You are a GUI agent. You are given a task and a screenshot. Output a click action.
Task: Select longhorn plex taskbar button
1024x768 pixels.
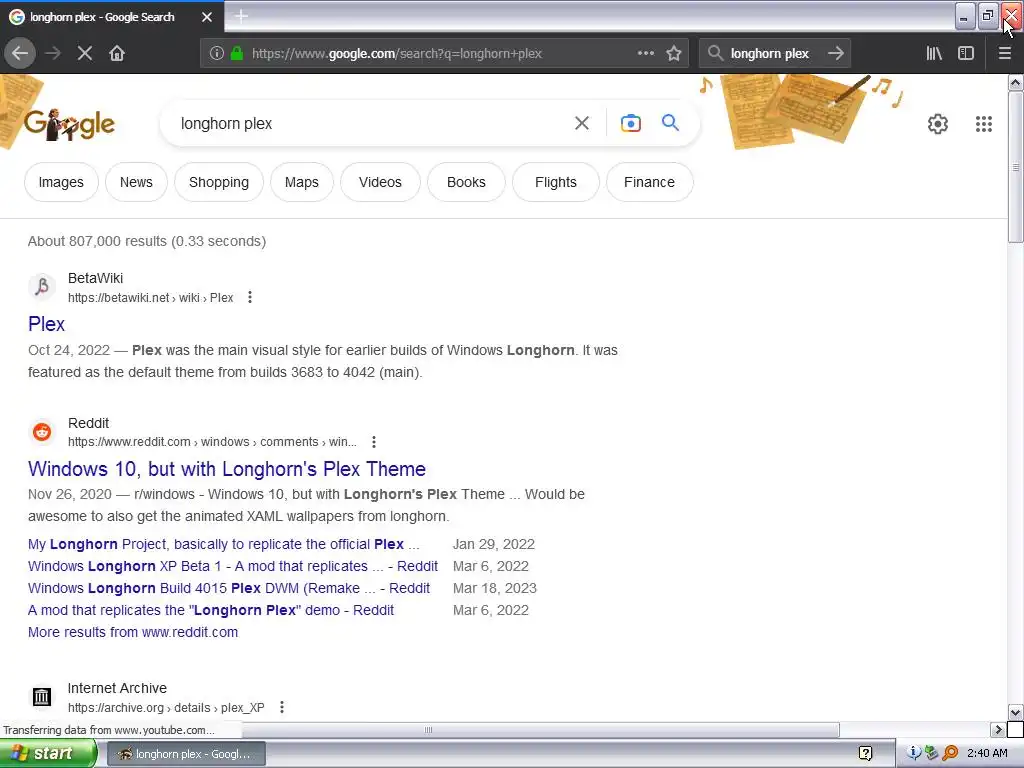click(185, 754)
